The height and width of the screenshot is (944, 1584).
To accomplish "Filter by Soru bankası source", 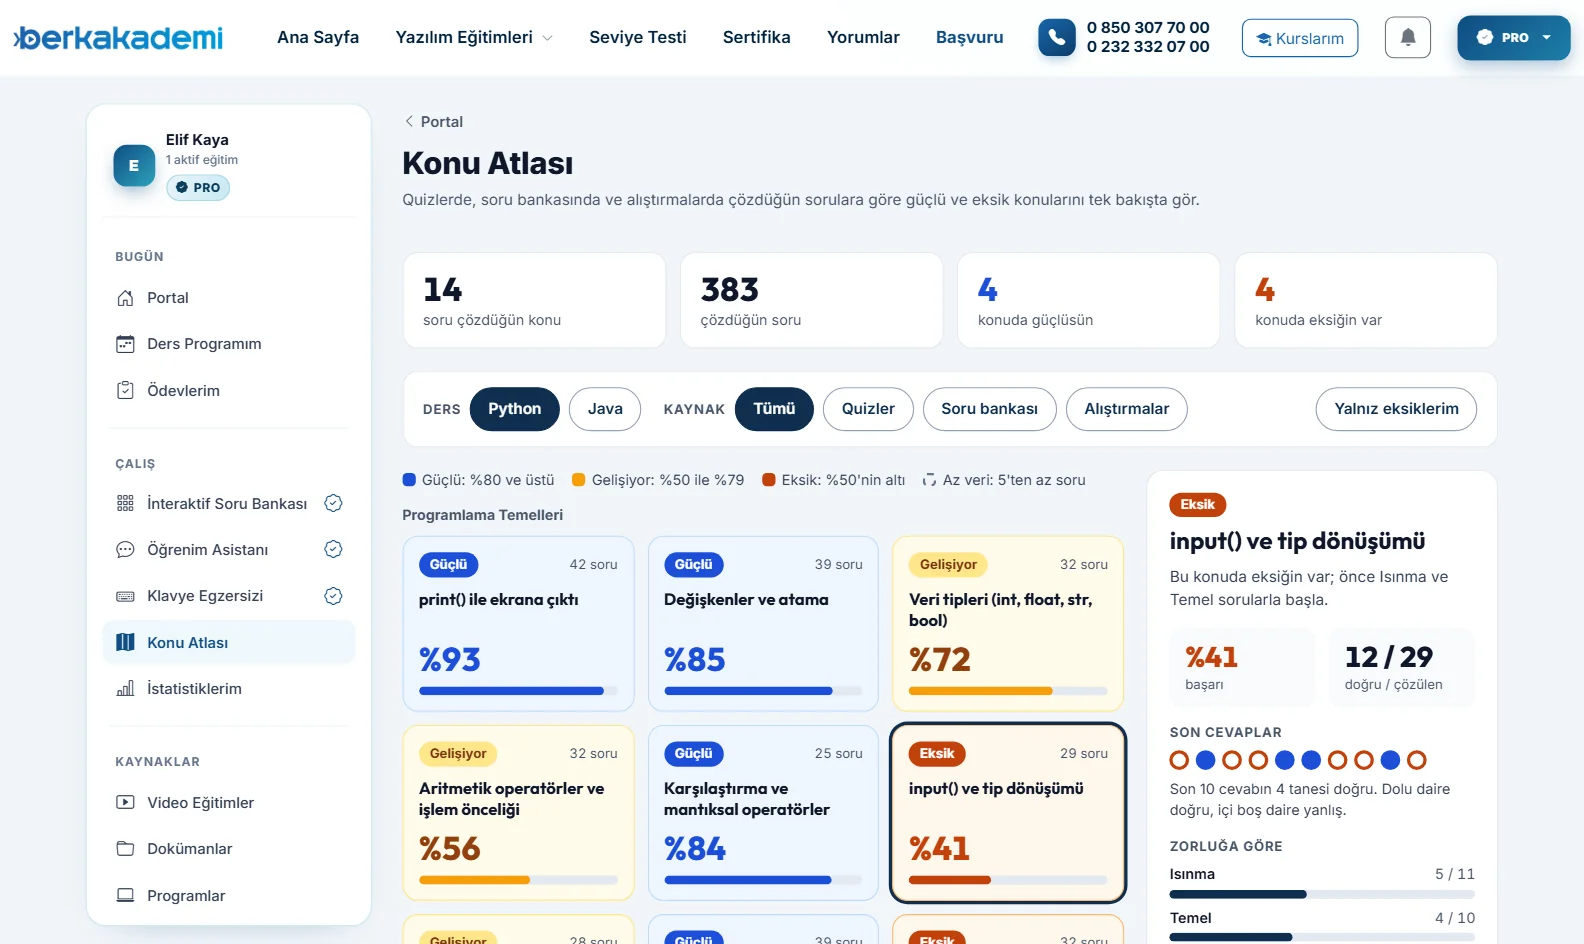I will point(989,409).
